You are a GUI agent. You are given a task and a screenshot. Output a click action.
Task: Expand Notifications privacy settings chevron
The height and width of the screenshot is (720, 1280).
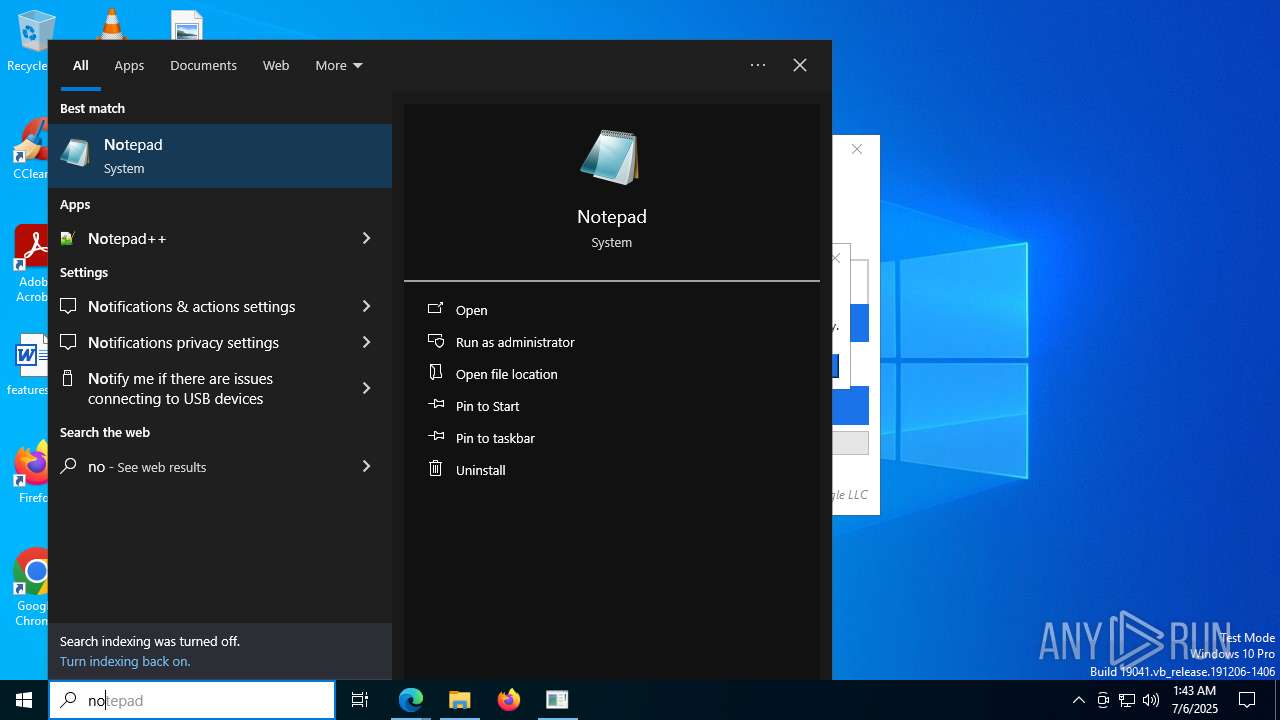366,342
